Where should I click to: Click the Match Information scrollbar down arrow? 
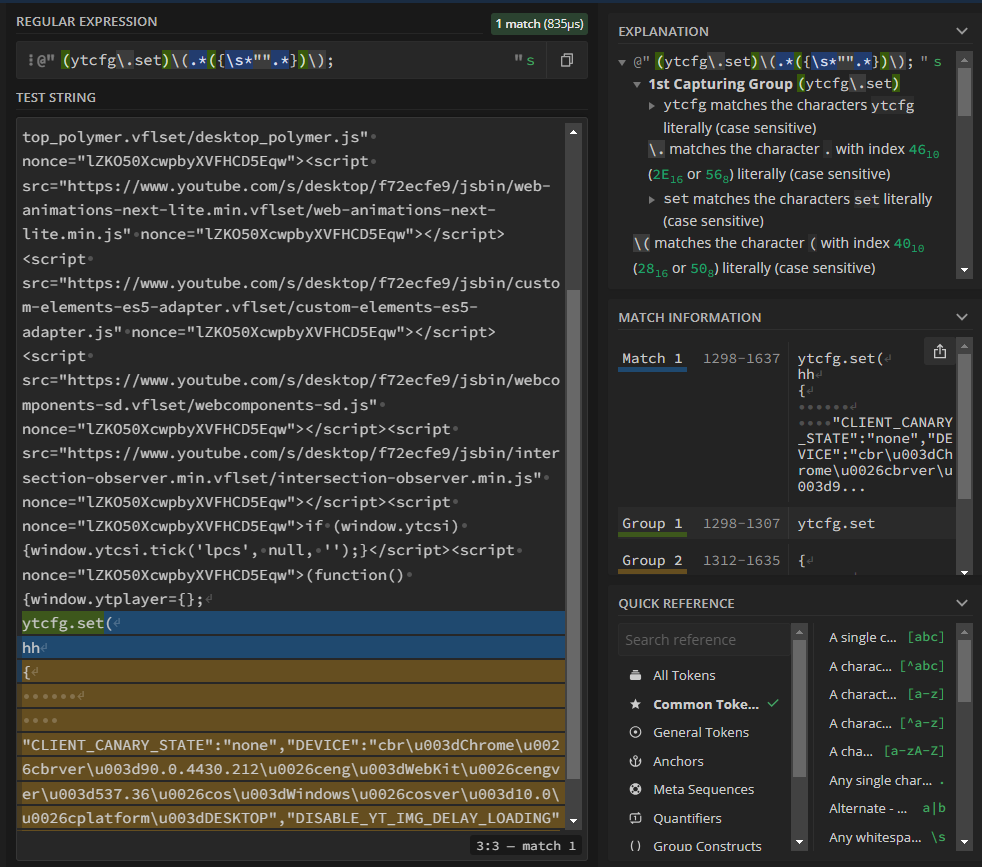pos(964,572)
